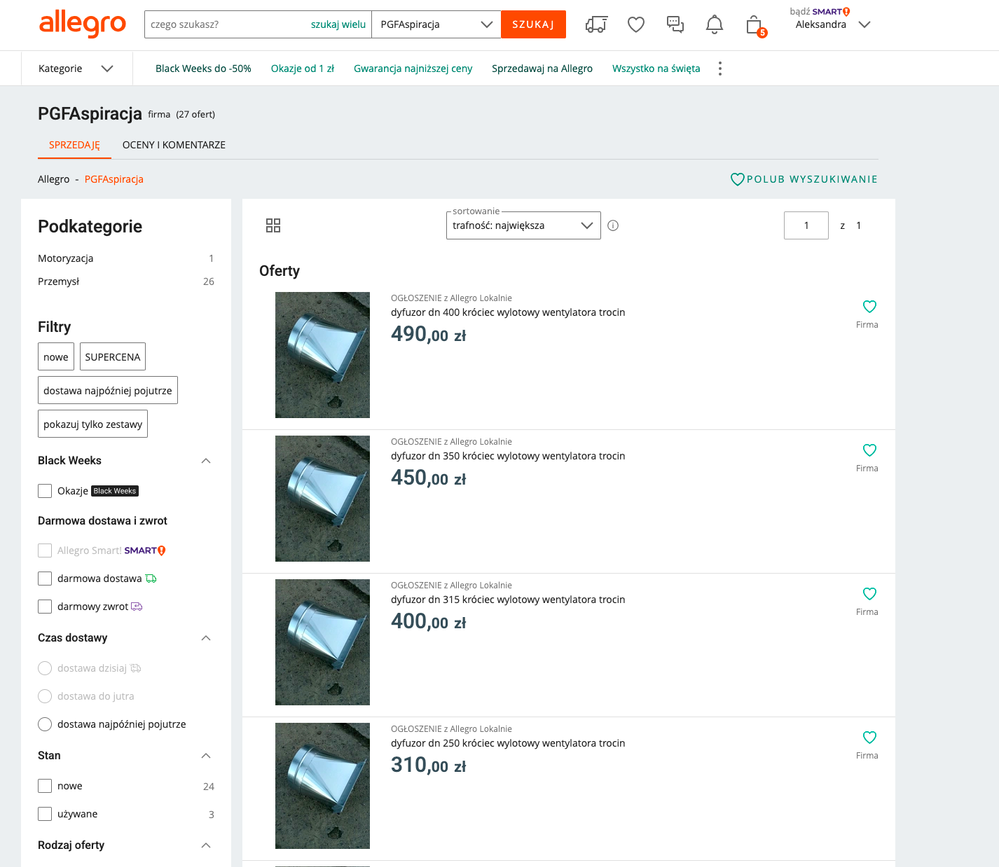Open the sortowanie trafność dropdown
Image resolution: width=999 pixels, height=867 pixels.
pyautogui.click(x=523, y=226)
